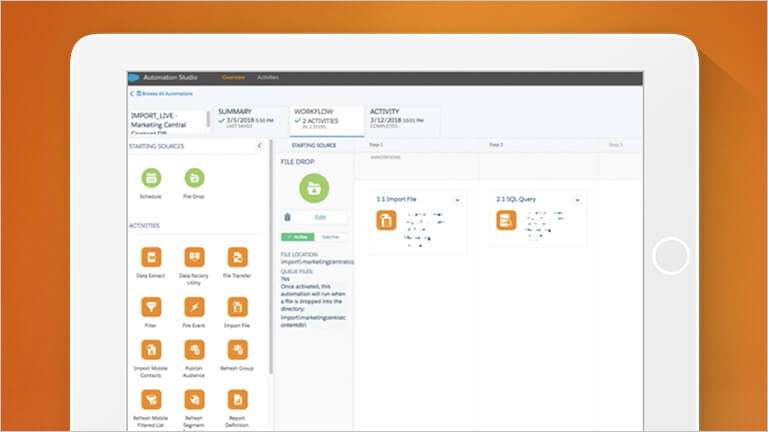The height and width of the screenshot is (432, 768).
Task: Open the Activity tab
Action: pyautogui.click(x=403, y=120)
